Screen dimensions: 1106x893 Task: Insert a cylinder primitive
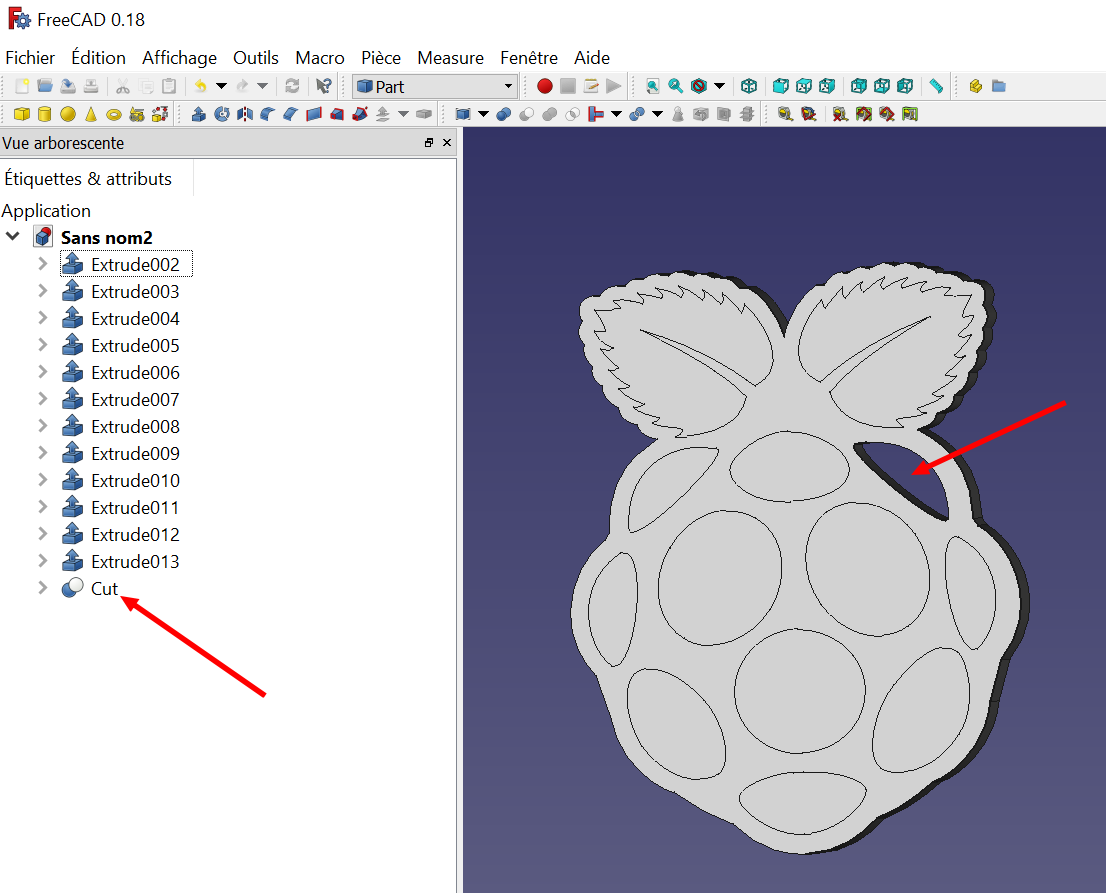coord(44,114)
